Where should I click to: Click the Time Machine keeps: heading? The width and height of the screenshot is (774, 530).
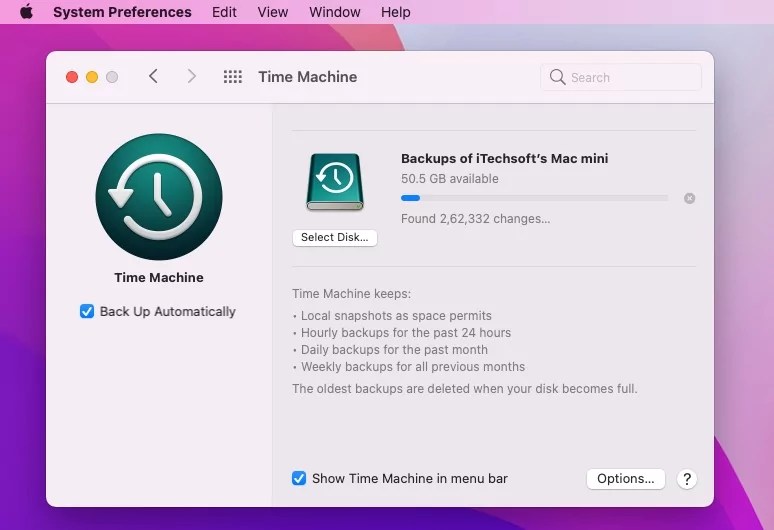tap(351, 294)
